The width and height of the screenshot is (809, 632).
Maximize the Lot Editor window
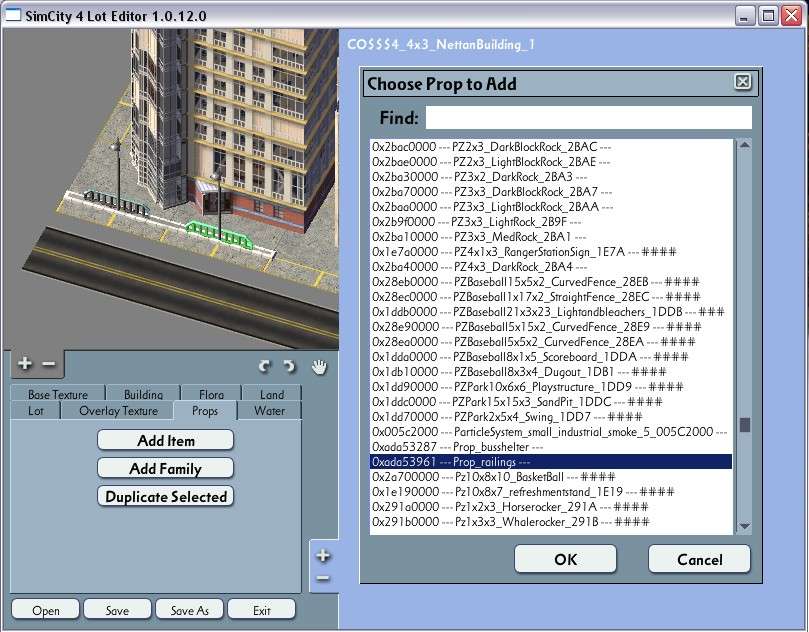768,16
